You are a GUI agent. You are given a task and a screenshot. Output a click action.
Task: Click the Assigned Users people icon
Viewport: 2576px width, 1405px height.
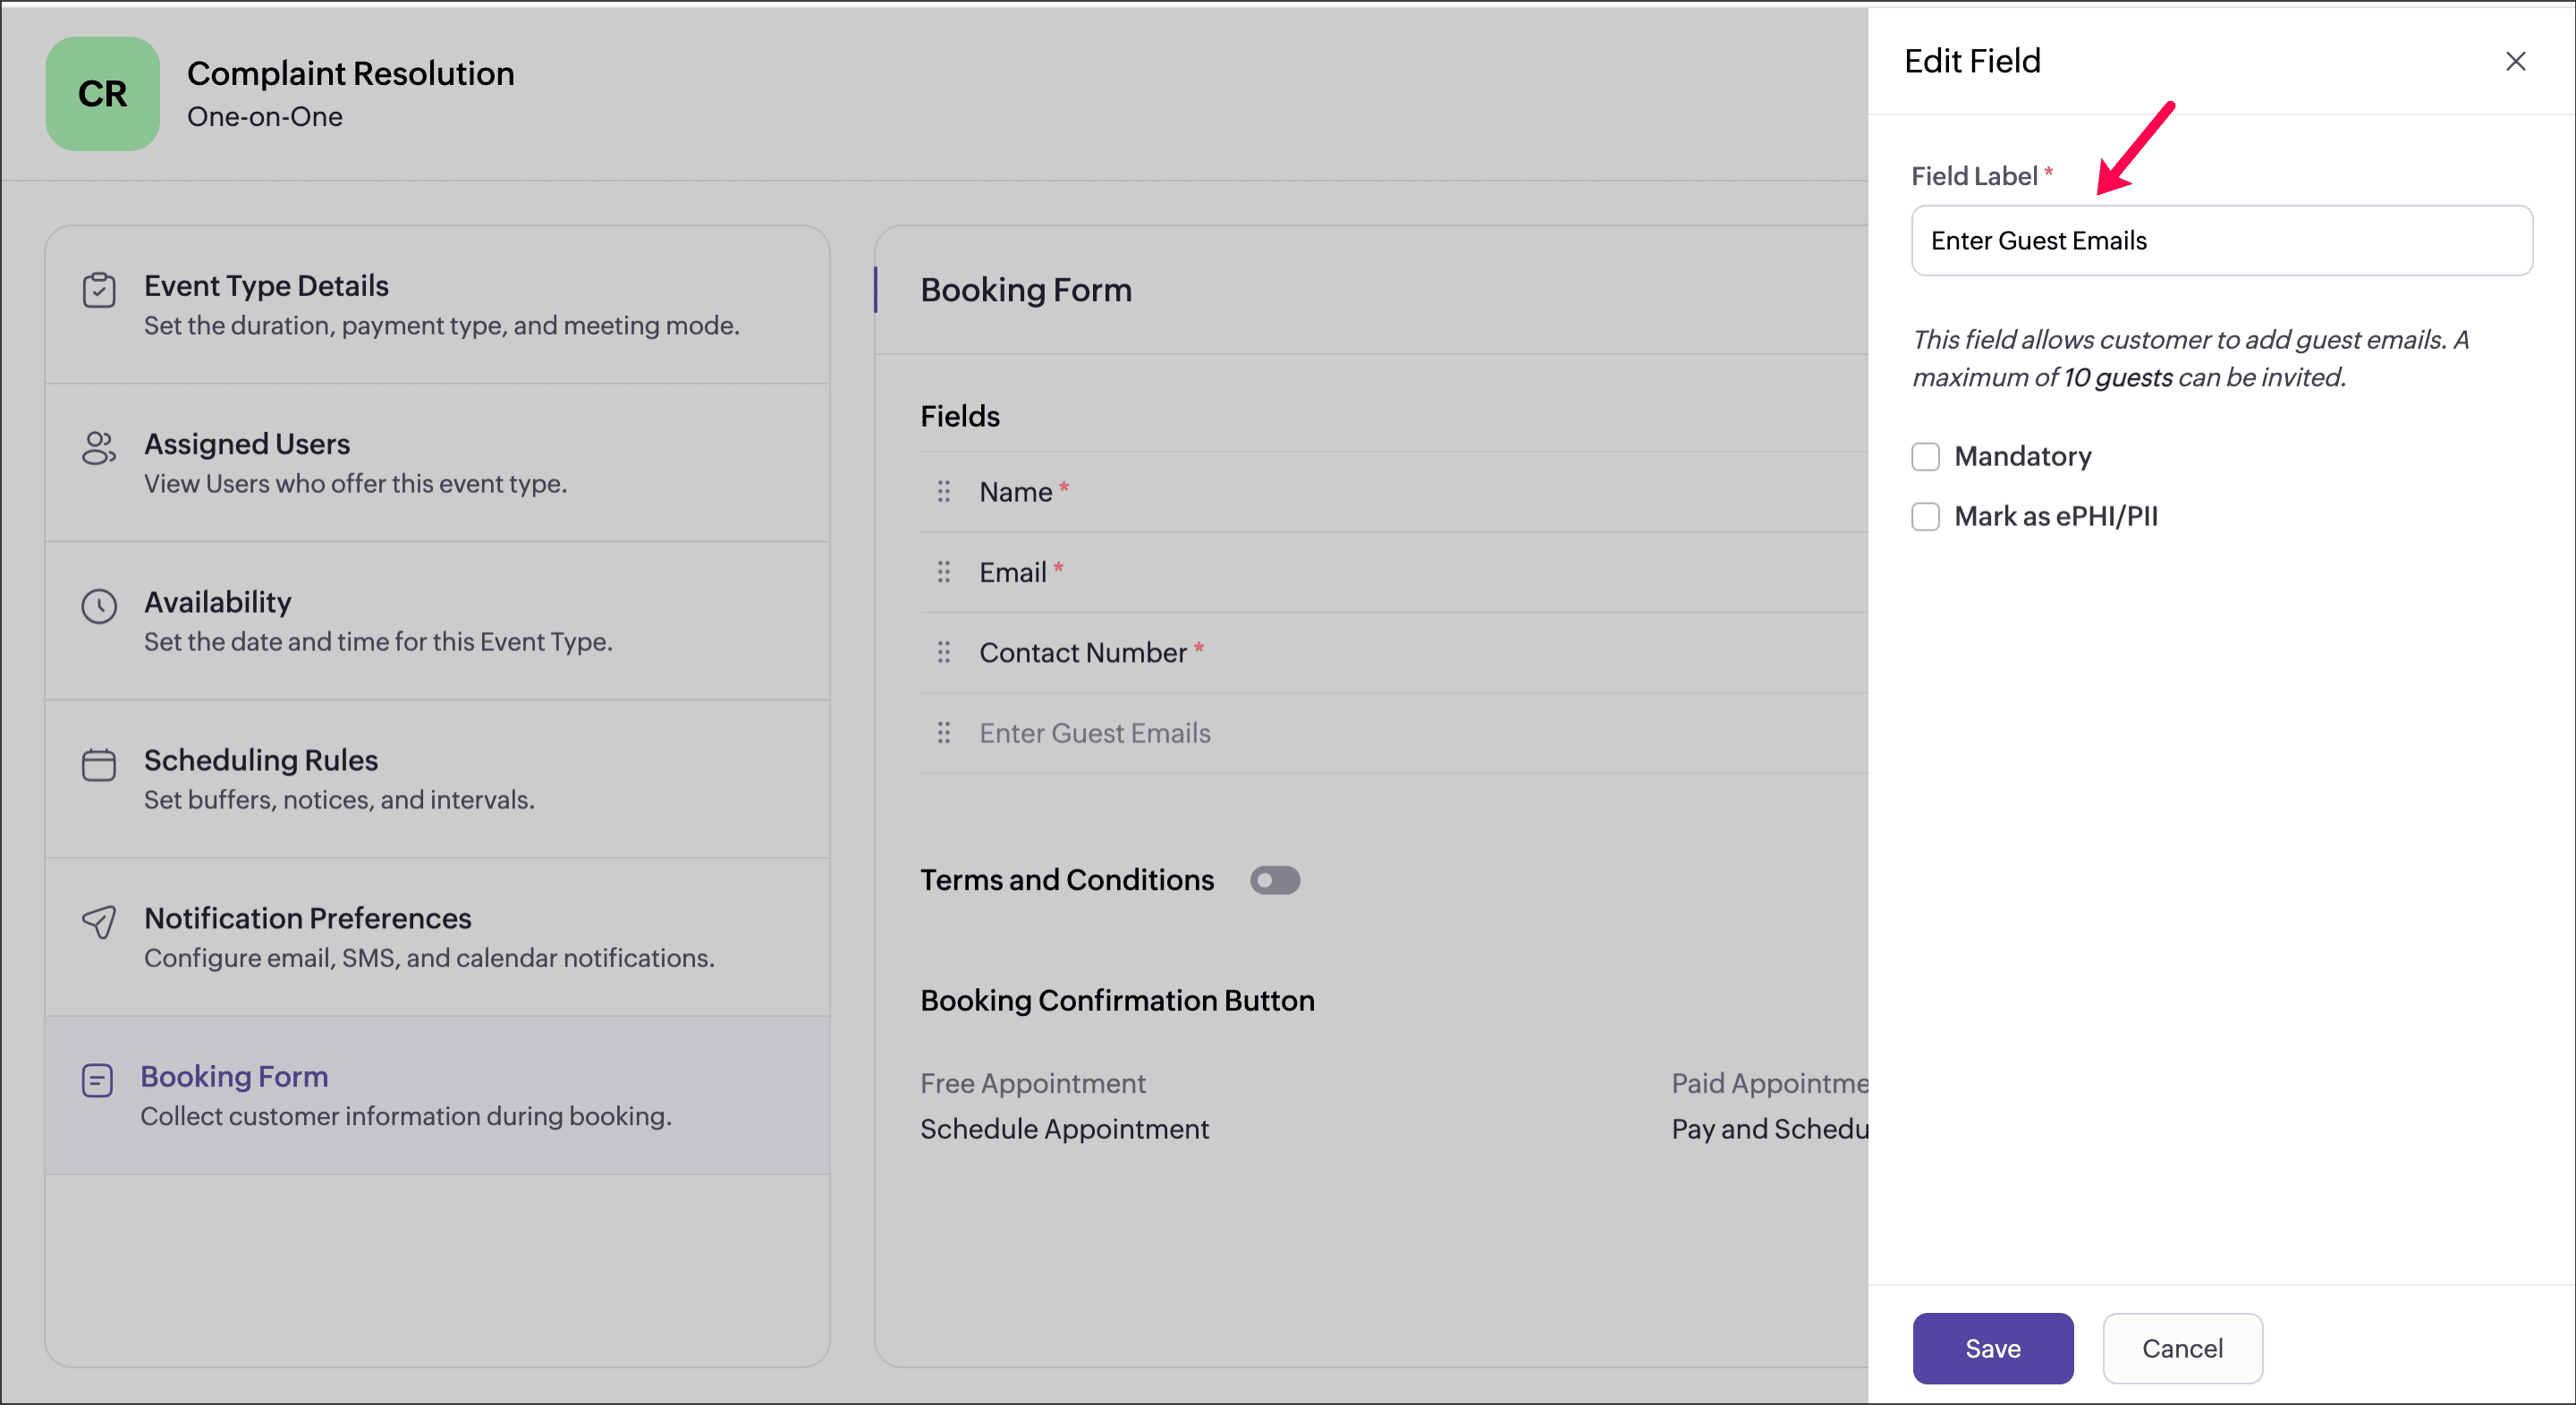[99, 448]
